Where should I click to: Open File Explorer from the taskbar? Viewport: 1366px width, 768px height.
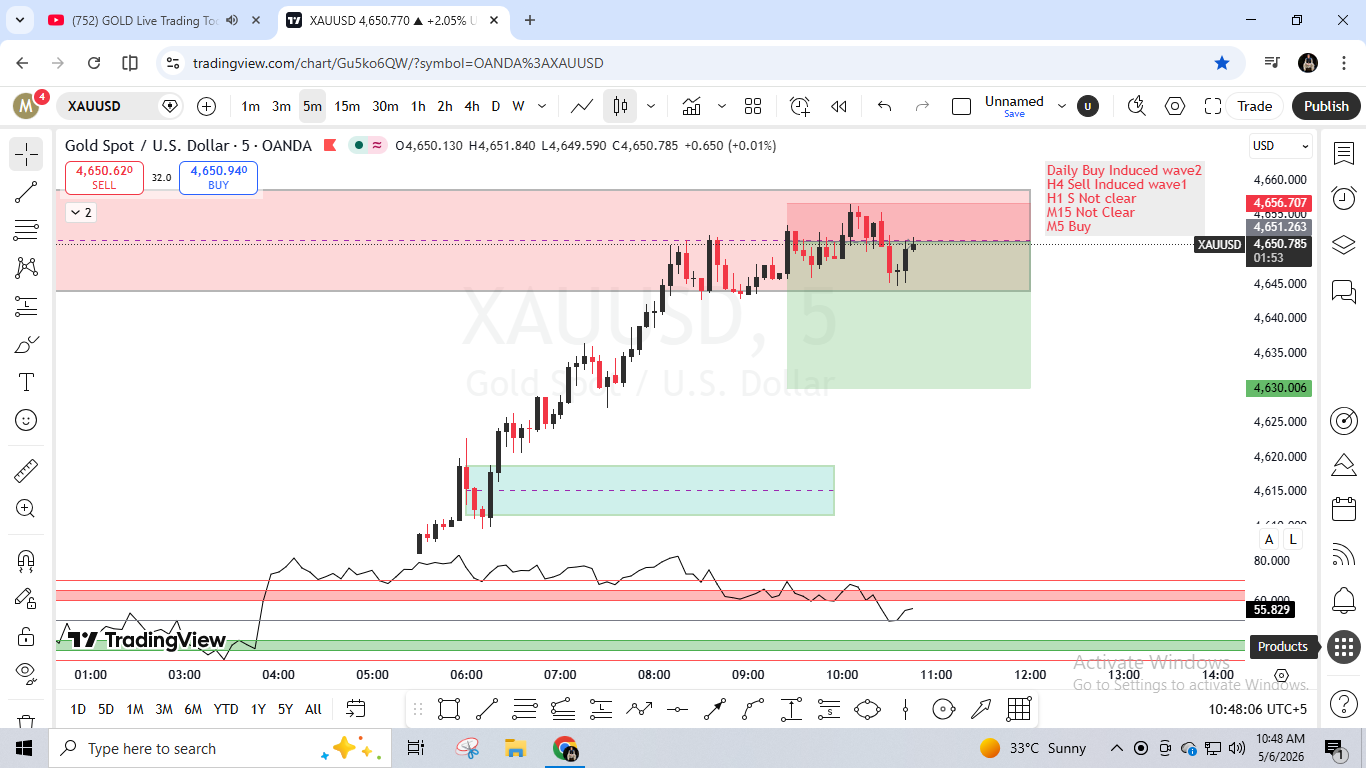tap(516, 748)
